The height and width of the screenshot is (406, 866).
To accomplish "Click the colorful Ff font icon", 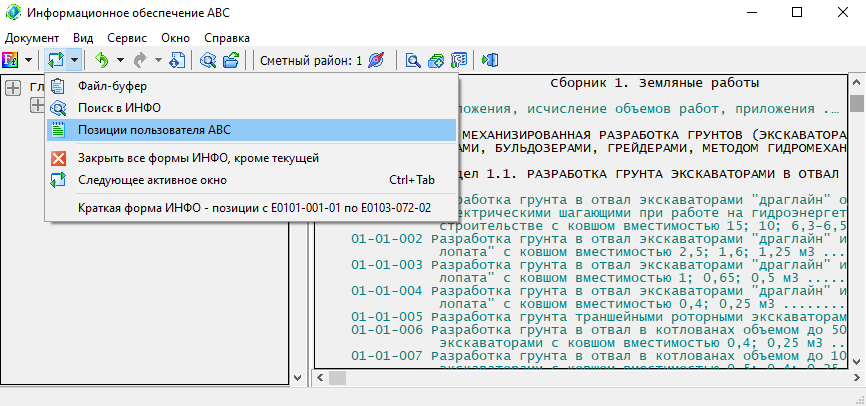I will click(x=10, y=60).
